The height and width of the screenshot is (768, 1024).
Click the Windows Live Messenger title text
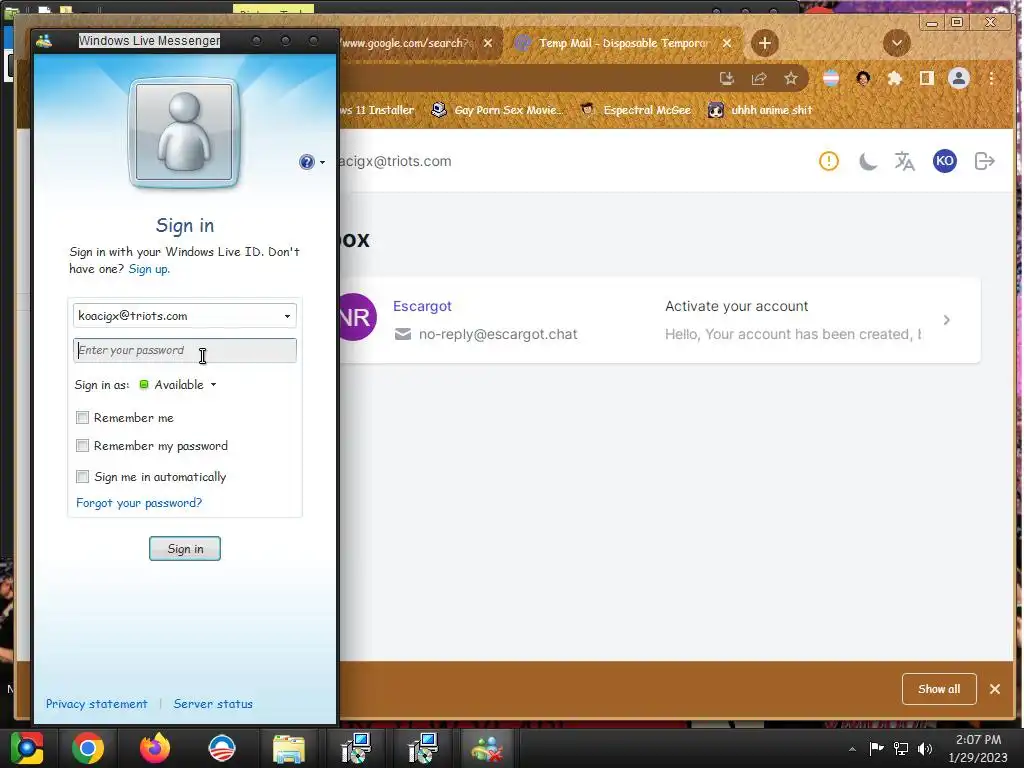[150, 40]
